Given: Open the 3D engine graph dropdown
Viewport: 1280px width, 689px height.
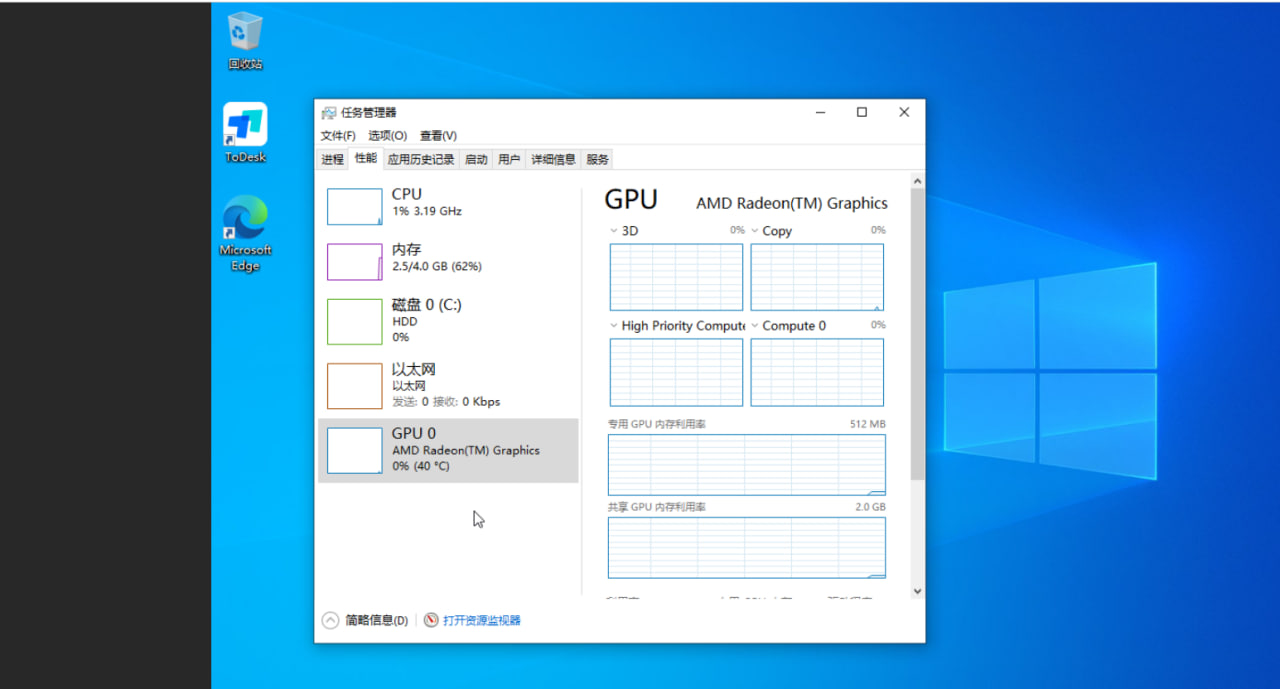Looking at the screenshot, I should tap(614, 231).
